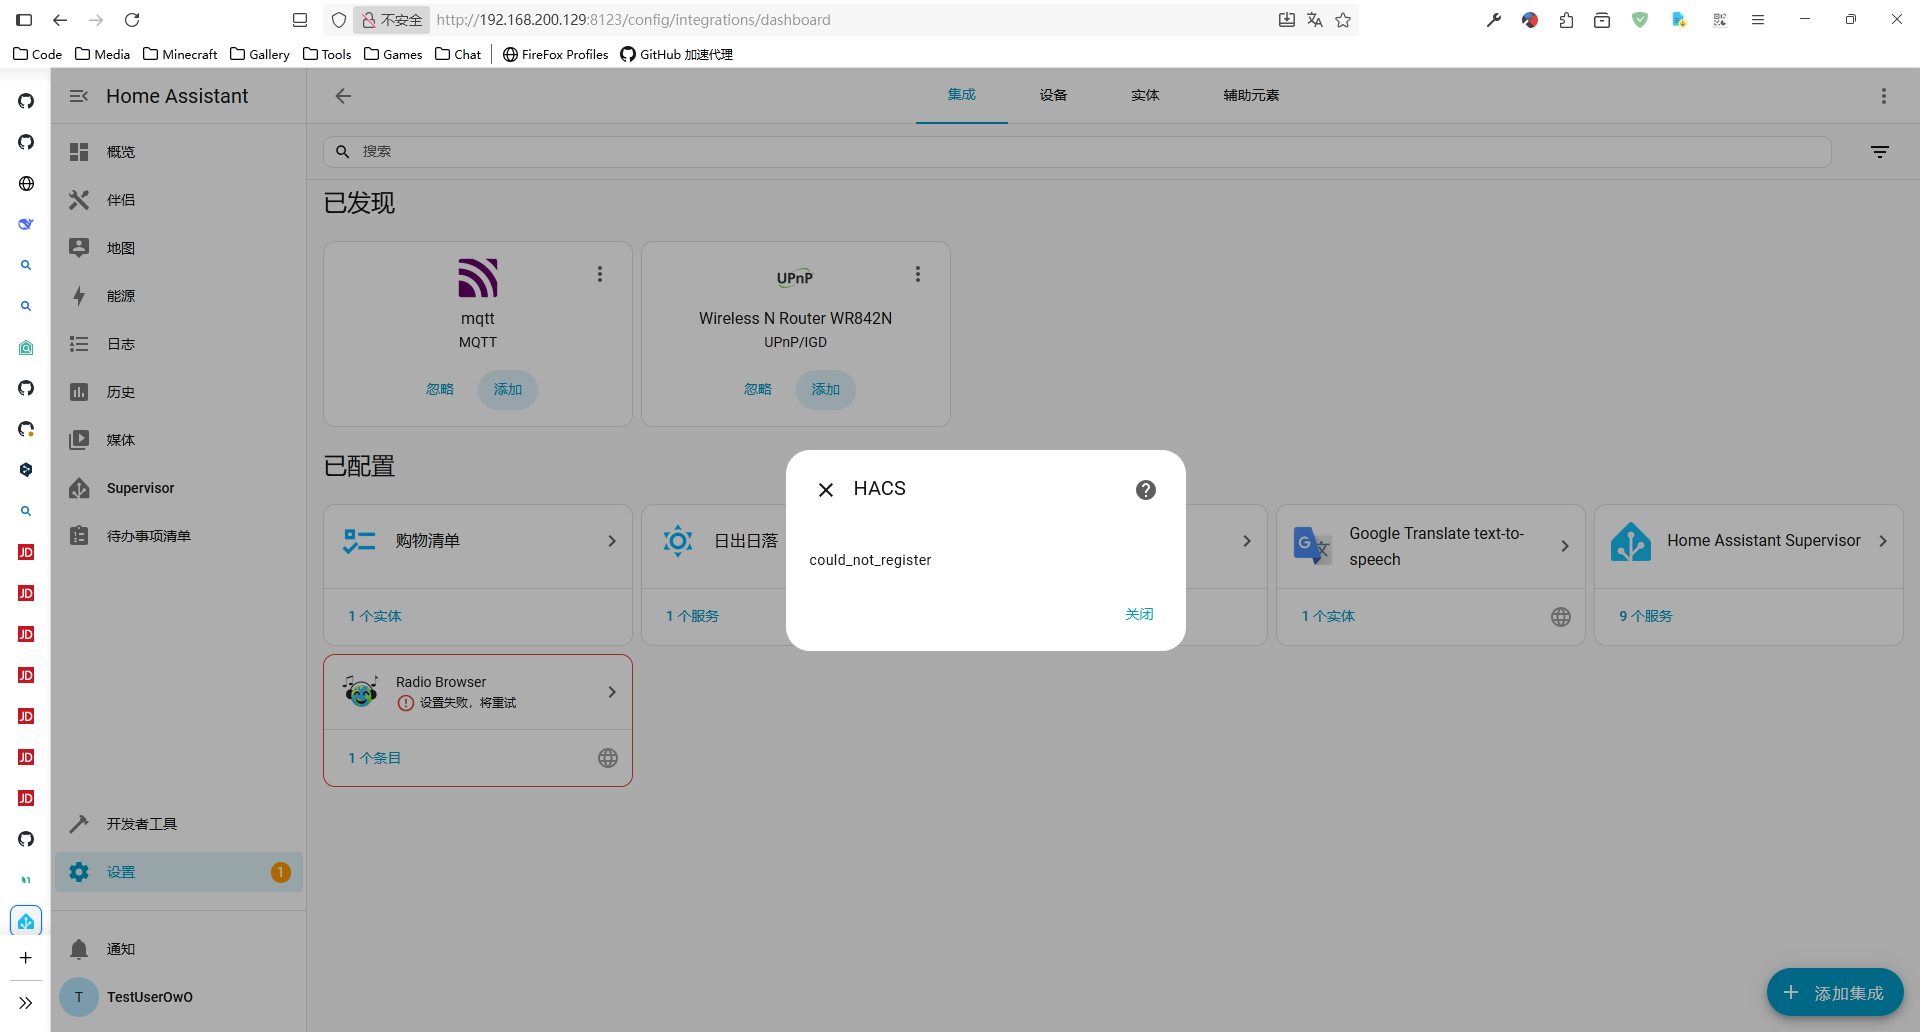
Task: Open 设置 settings in sidebar
Action: [x=178, y=872]
